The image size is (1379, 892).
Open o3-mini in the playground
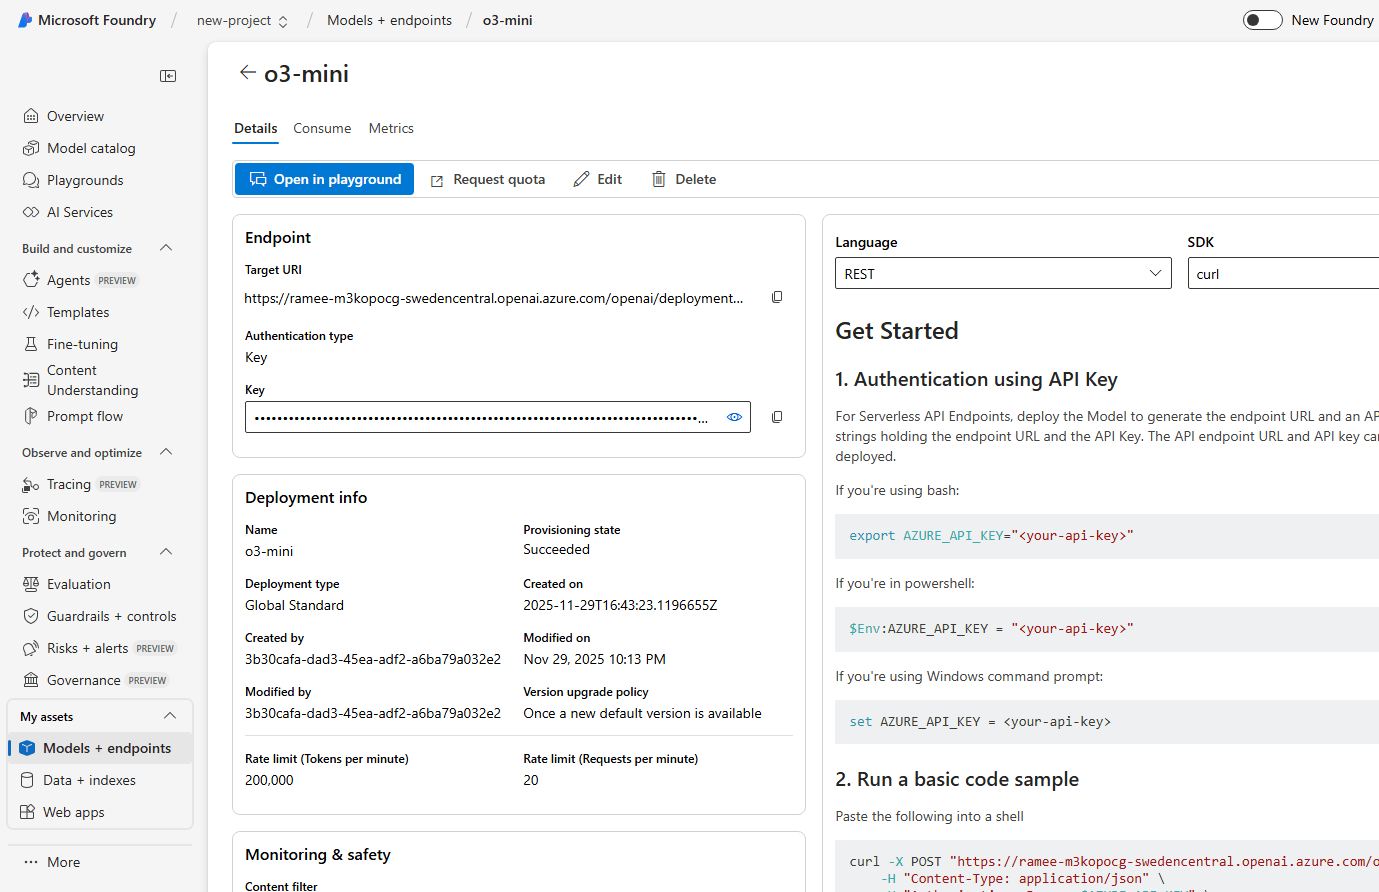324,178
